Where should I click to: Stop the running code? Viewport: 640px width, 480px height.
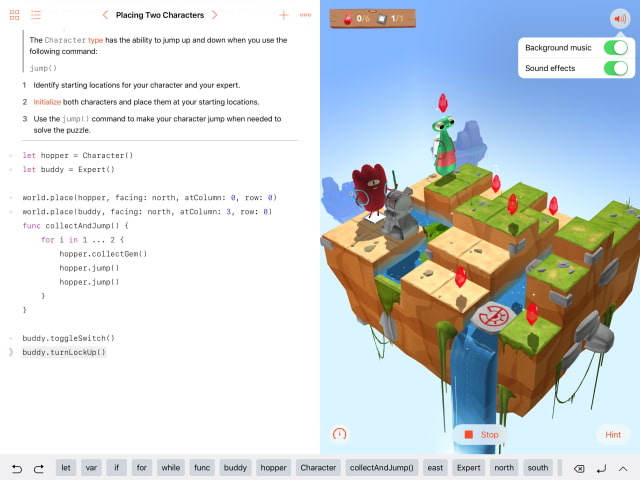pos(481,435)
